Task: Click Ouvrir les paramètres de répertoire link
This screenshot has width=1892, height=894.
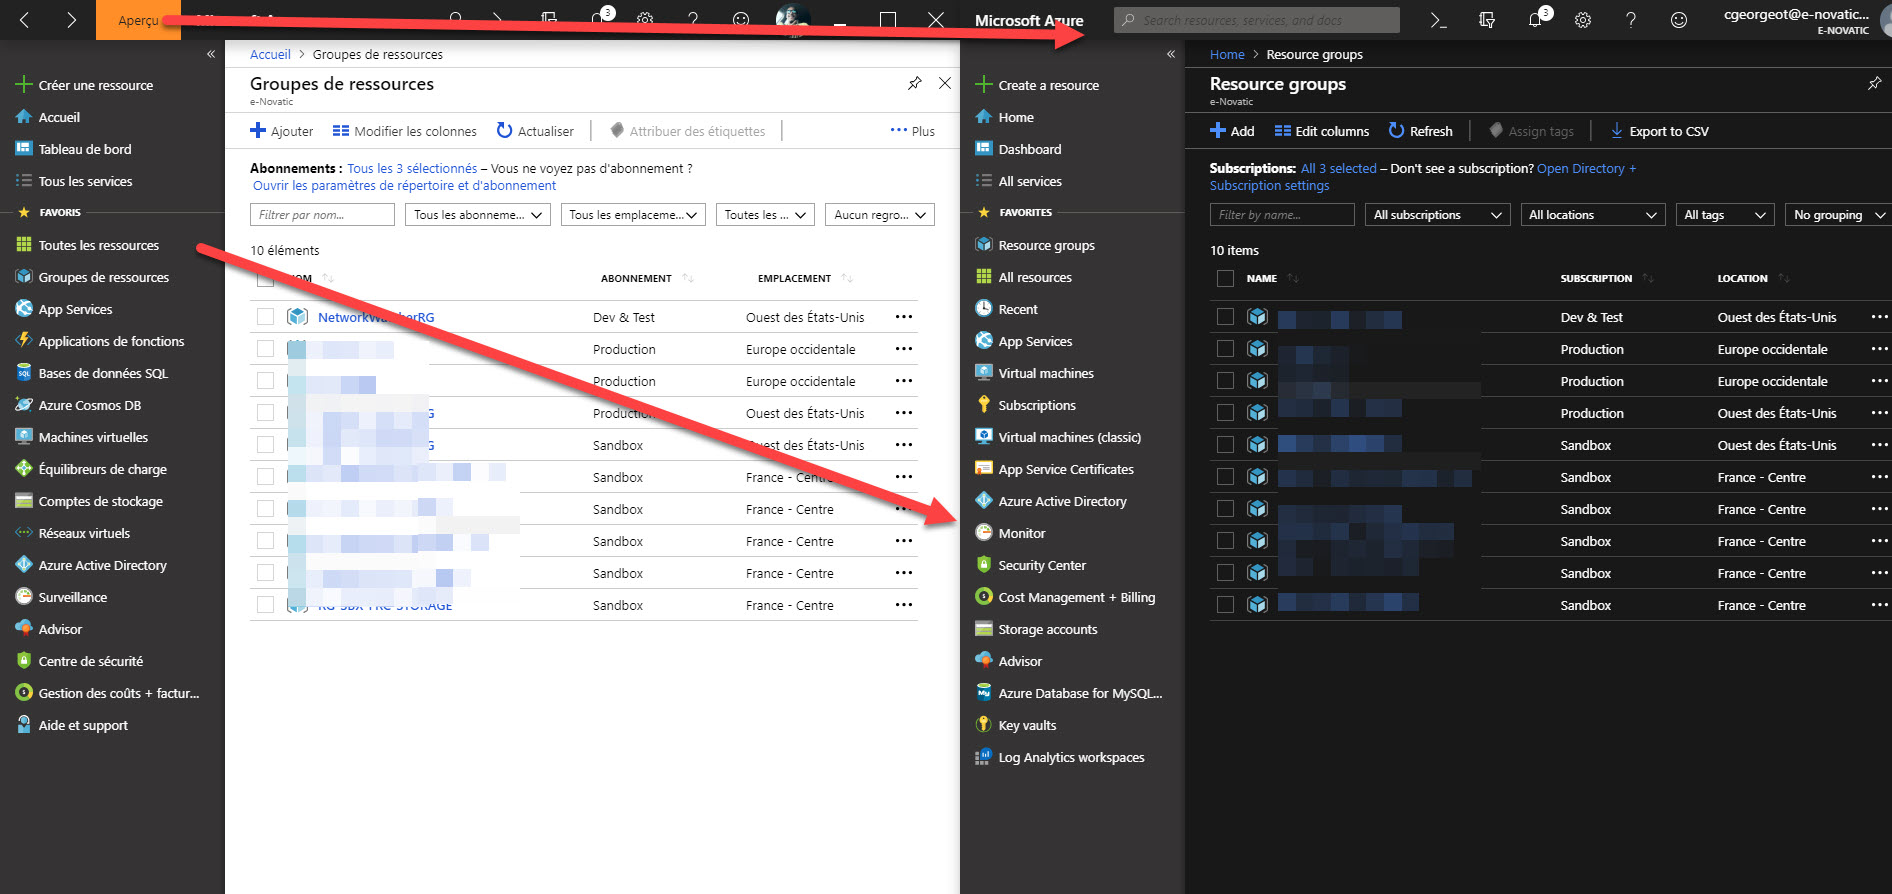Action: tap(404, 186)
